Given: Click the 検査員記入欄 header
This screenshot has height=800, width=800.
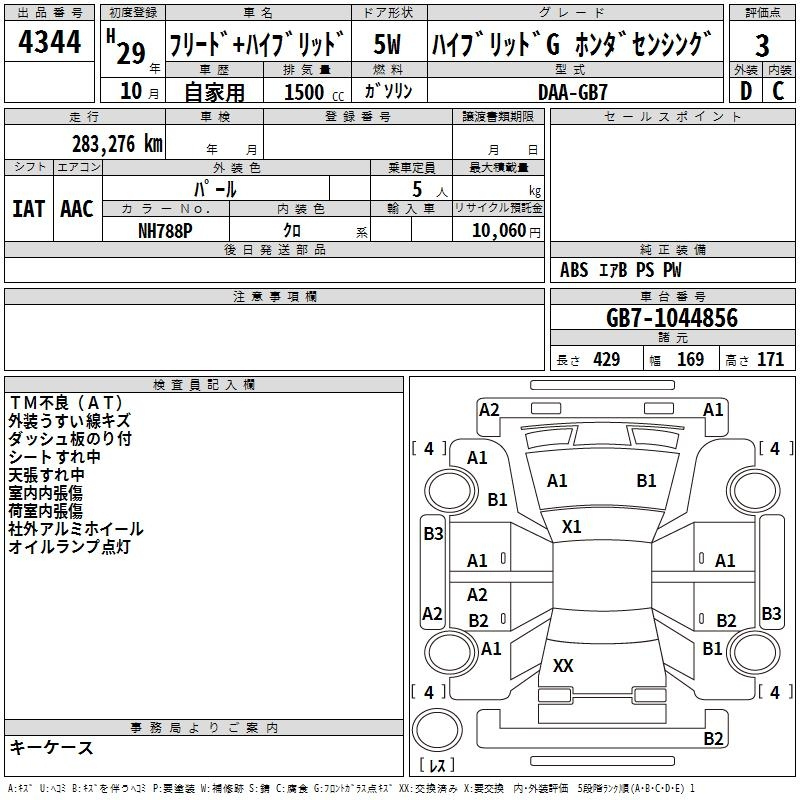Looking at the screenshot, I should tap(204, 385).
